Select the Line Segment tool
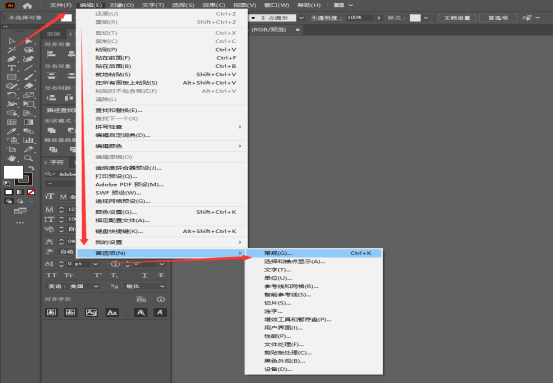The width and height of the screenshot is (554, 383). tap(29, 68)
